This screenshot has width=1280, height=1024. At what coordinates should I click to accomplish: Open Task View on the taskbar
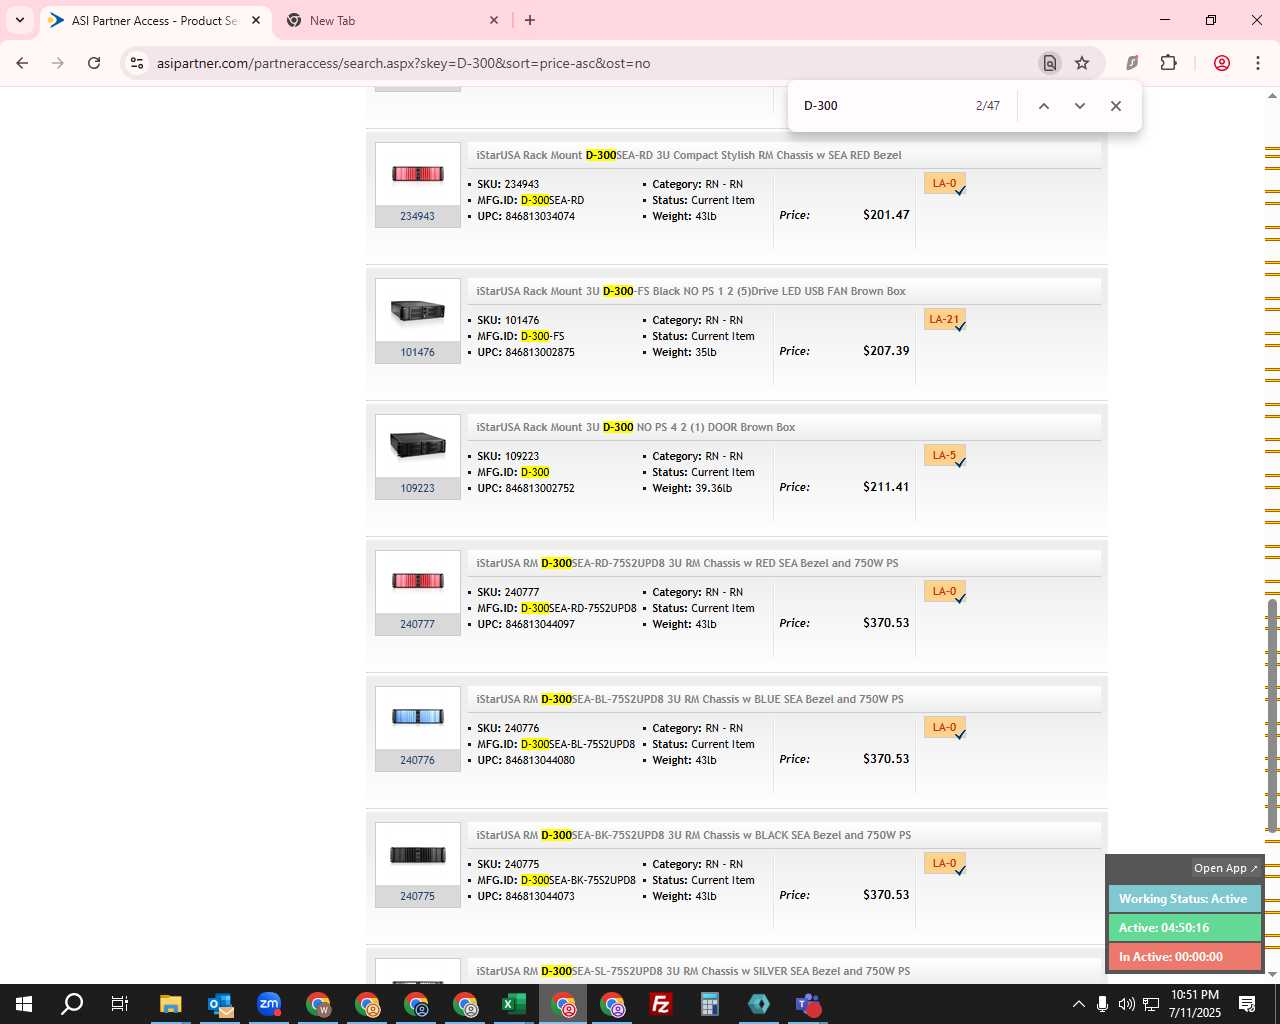tap(120, 1004)
